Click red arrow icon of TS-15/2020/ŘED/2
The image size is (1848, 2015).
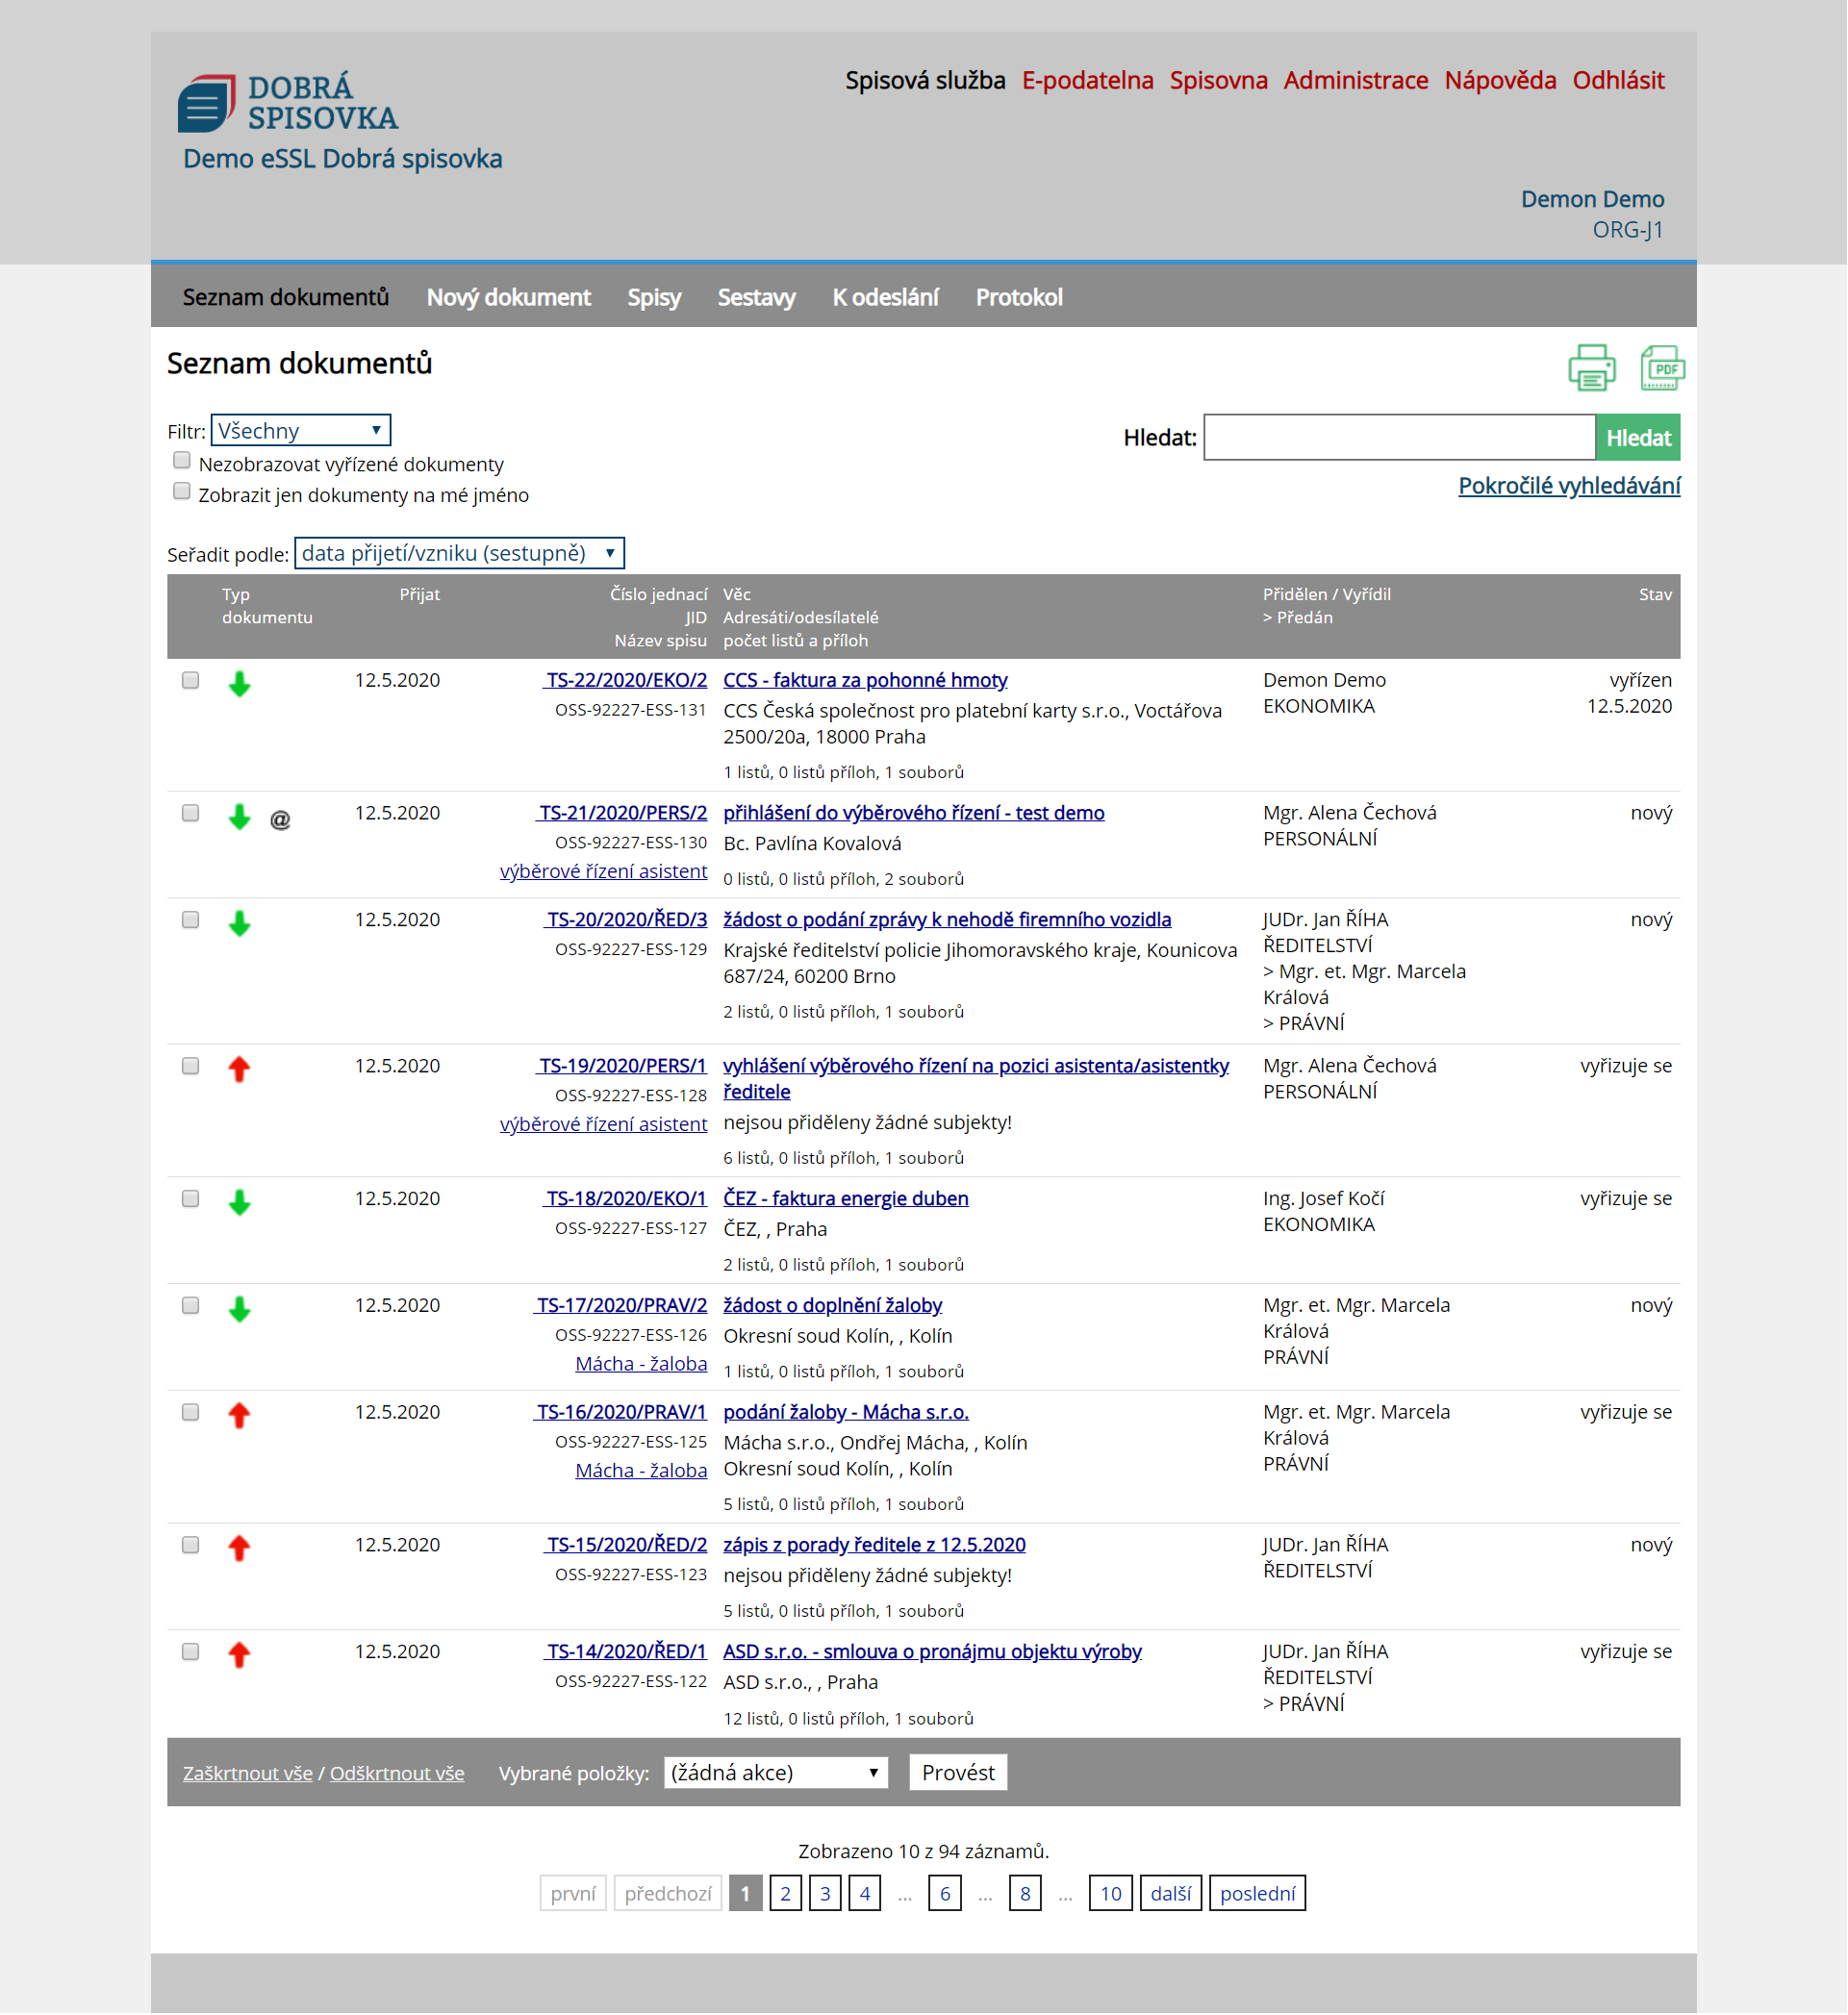point(239,1549)
